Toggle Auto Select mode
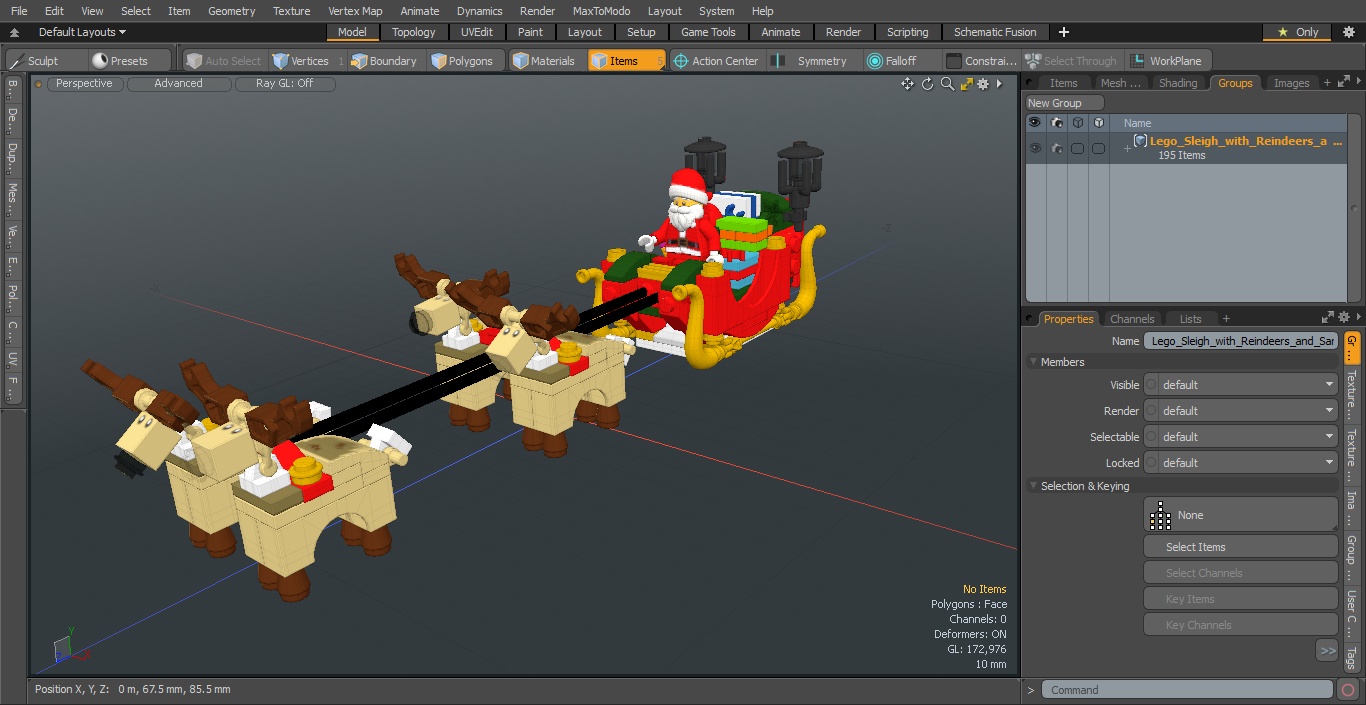This screenshot has height=705, width=1366. (x=224, y=61)
